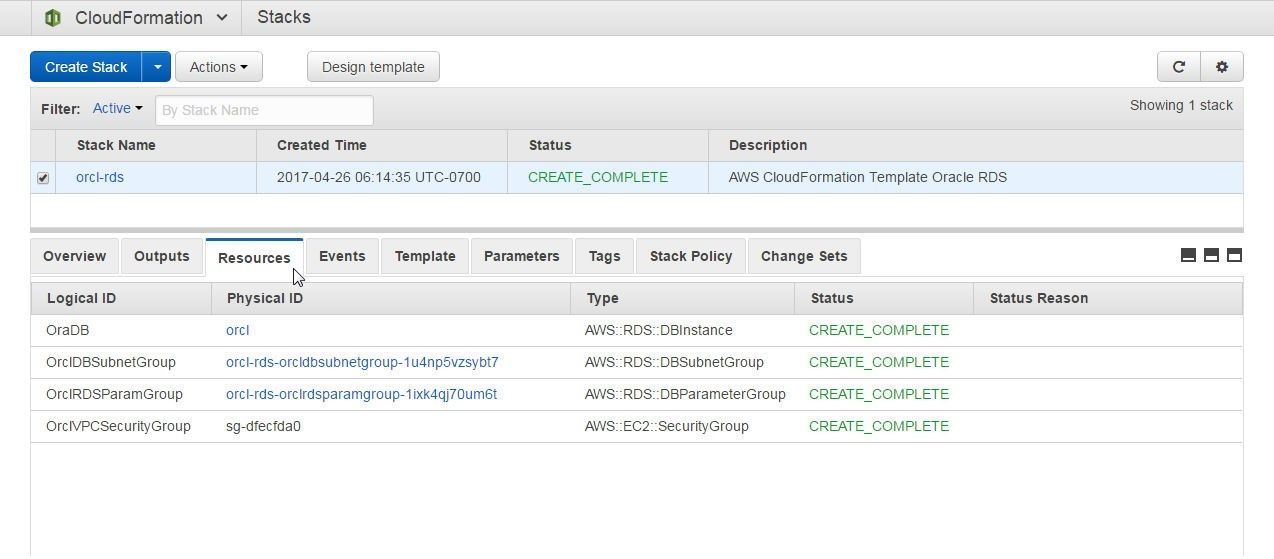This screenshot has height=559, width=1274.
Task: Click the By Stack Name filter field
Action: [264, 110]
